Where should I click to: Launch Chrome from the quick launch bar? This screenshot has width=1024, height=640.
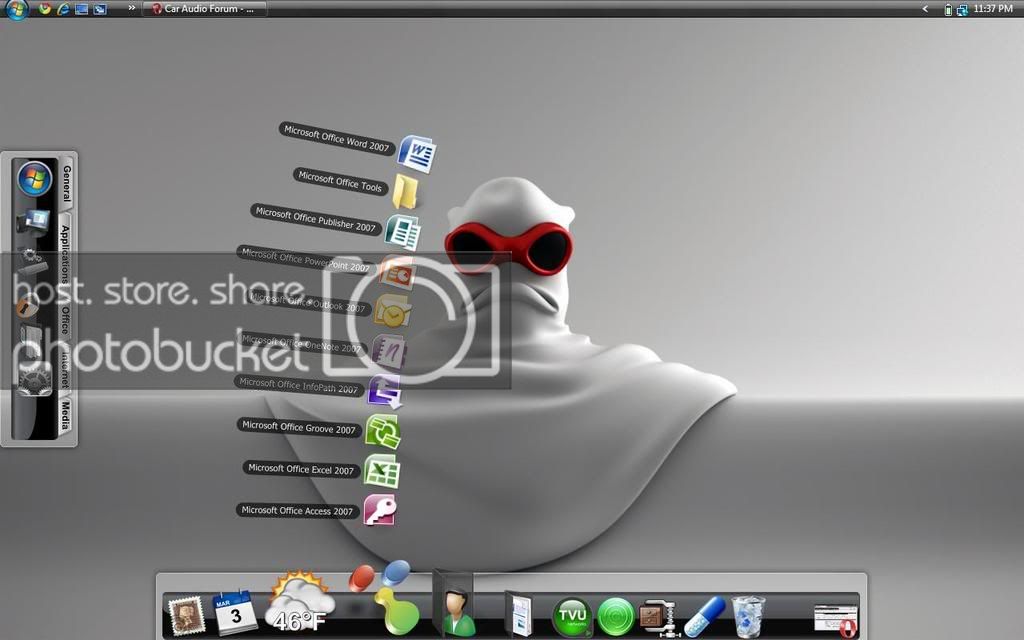click(45, 9)
